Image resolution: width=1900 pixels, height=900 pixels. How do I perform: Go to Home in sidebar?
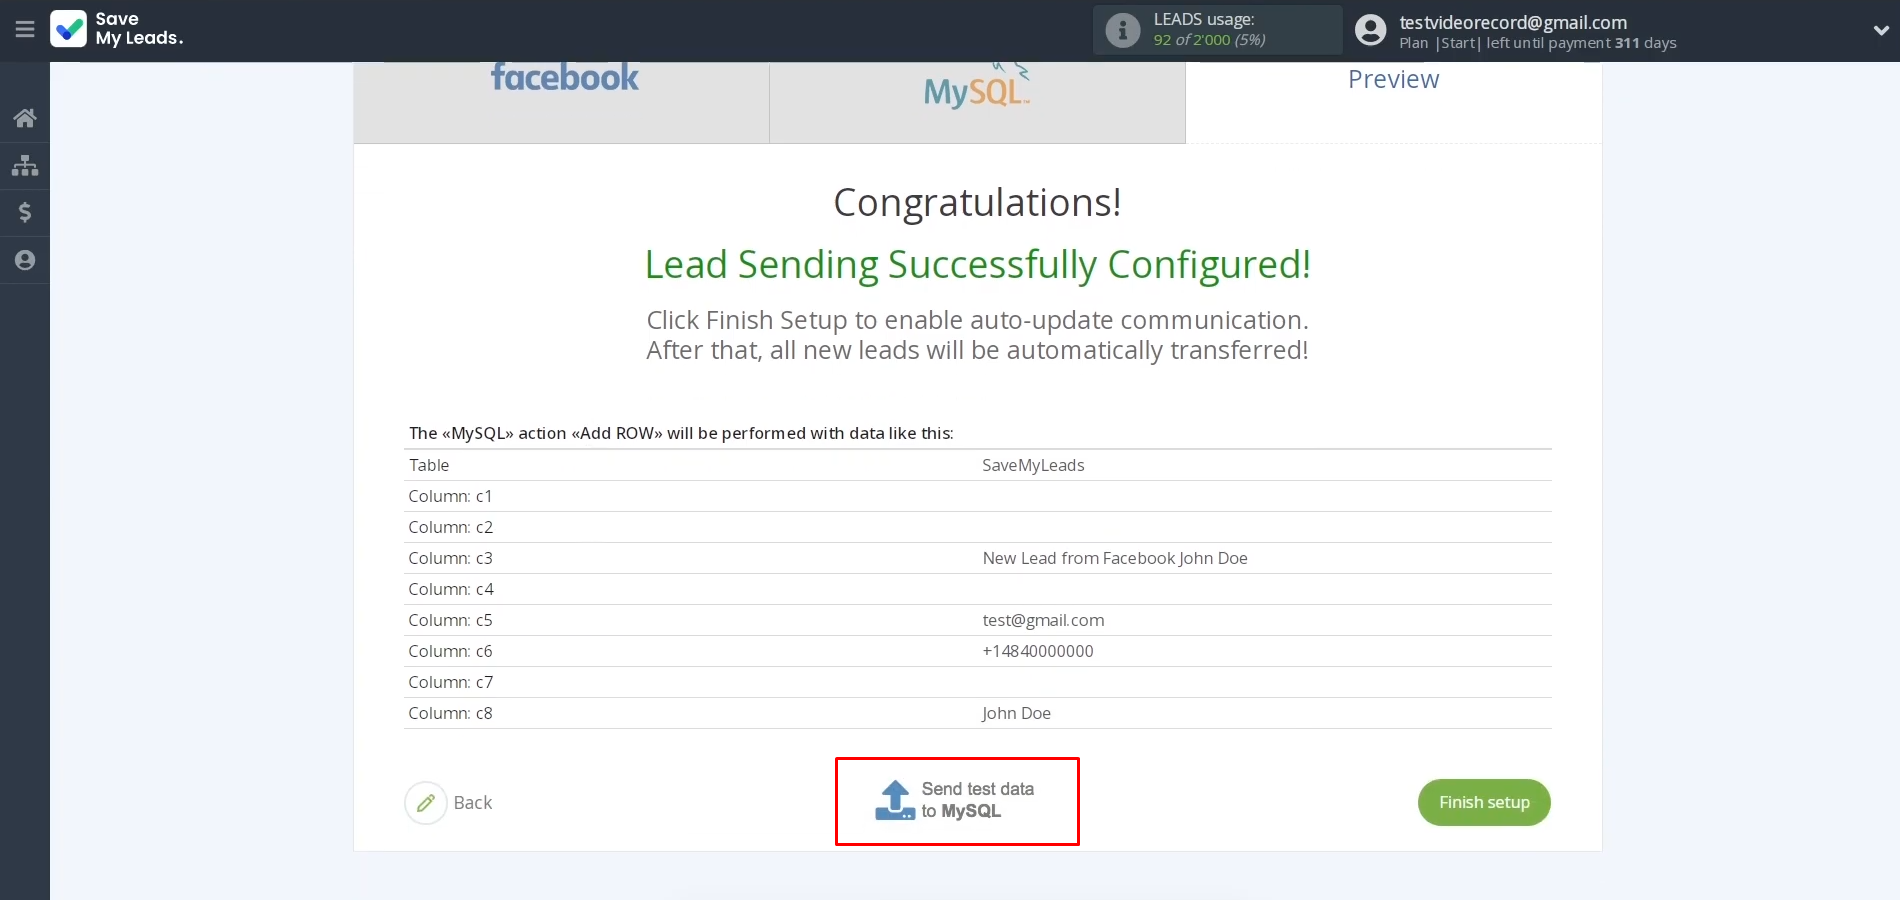pos(25,118)
